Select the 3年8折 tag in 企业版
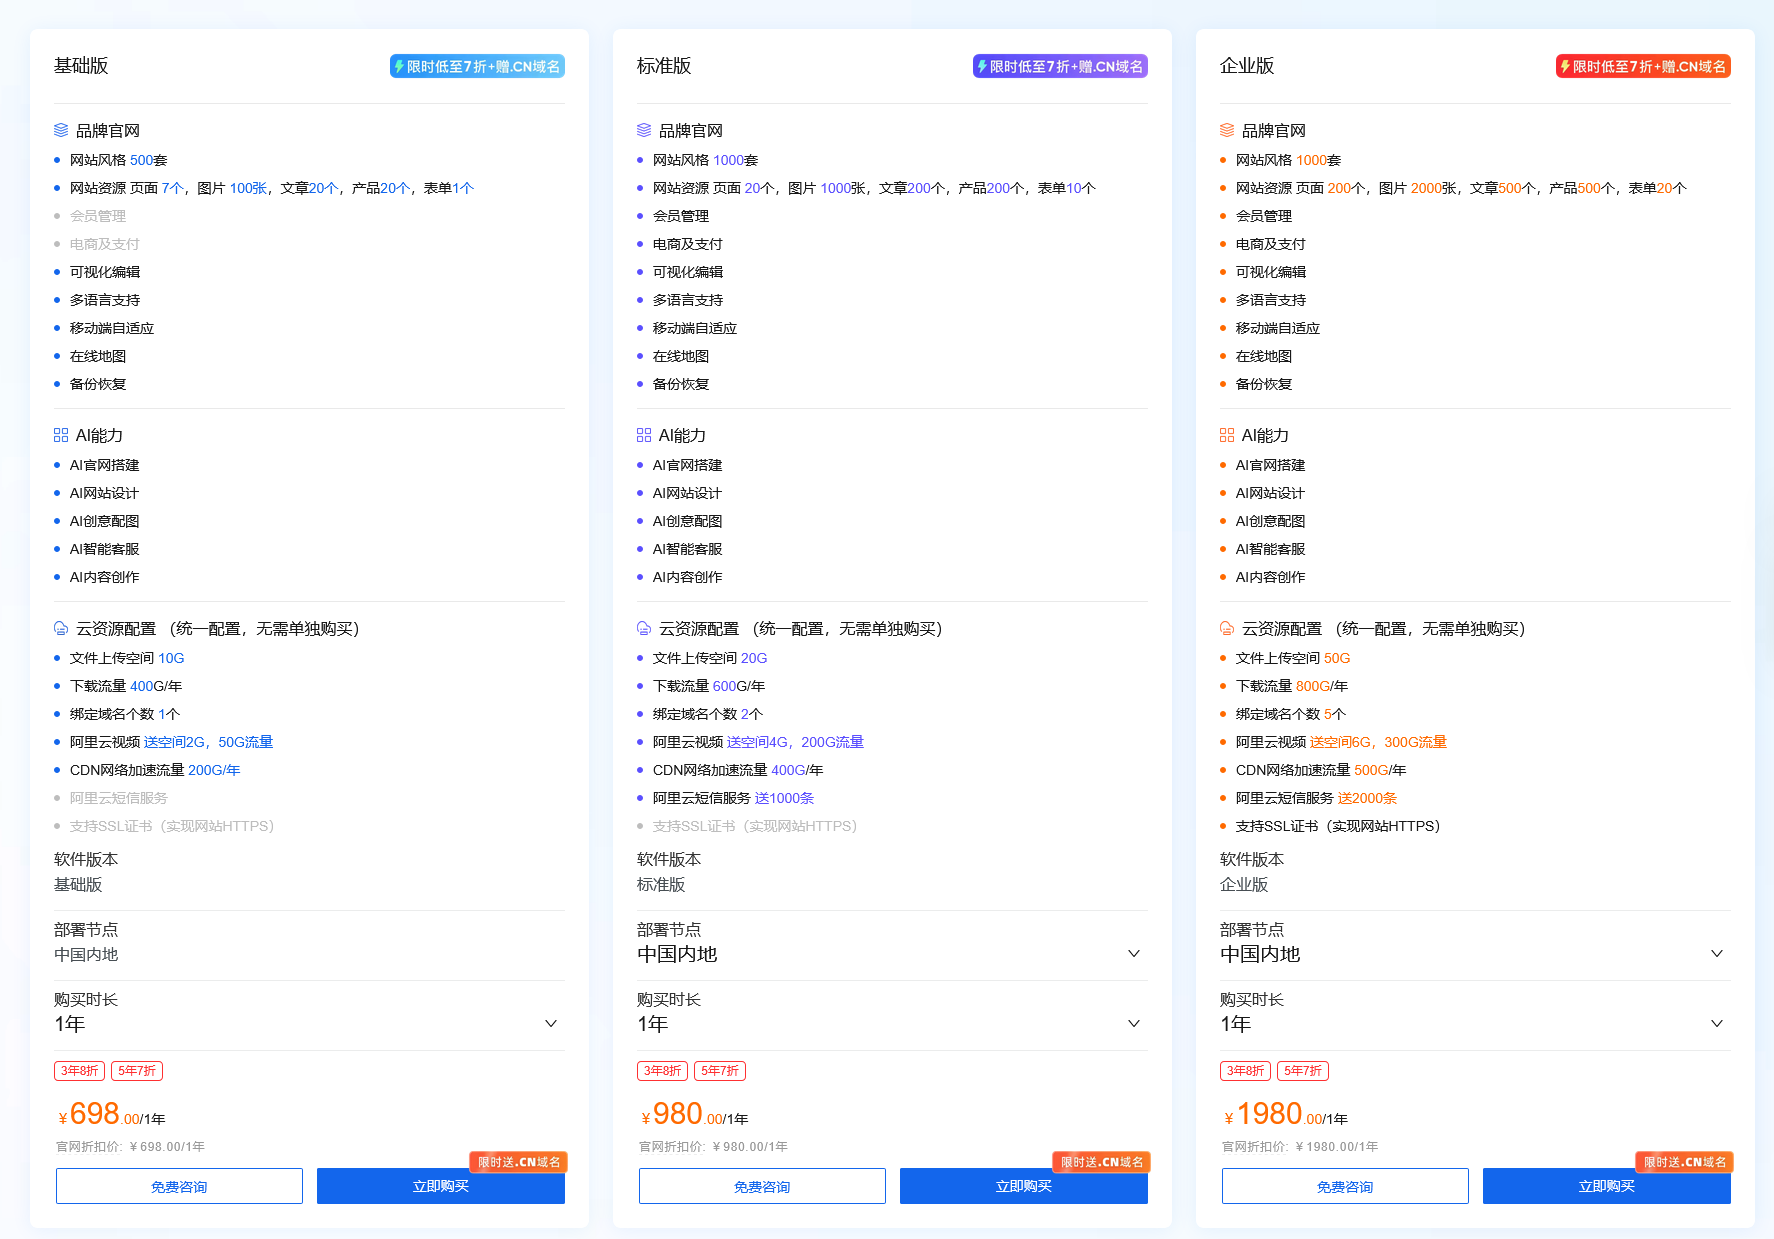This screenshot has width=1774, height=1239. point(1245,1071)
